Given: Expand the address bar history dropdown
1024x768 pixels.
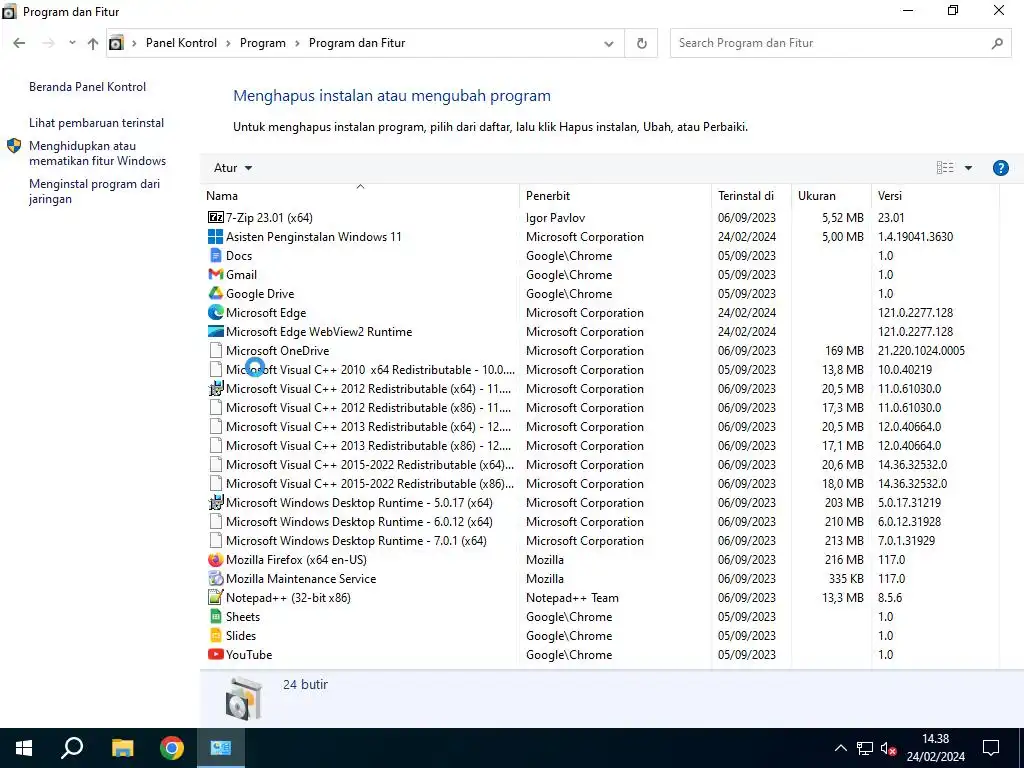Looking at the screenshot, I should 609,43.
